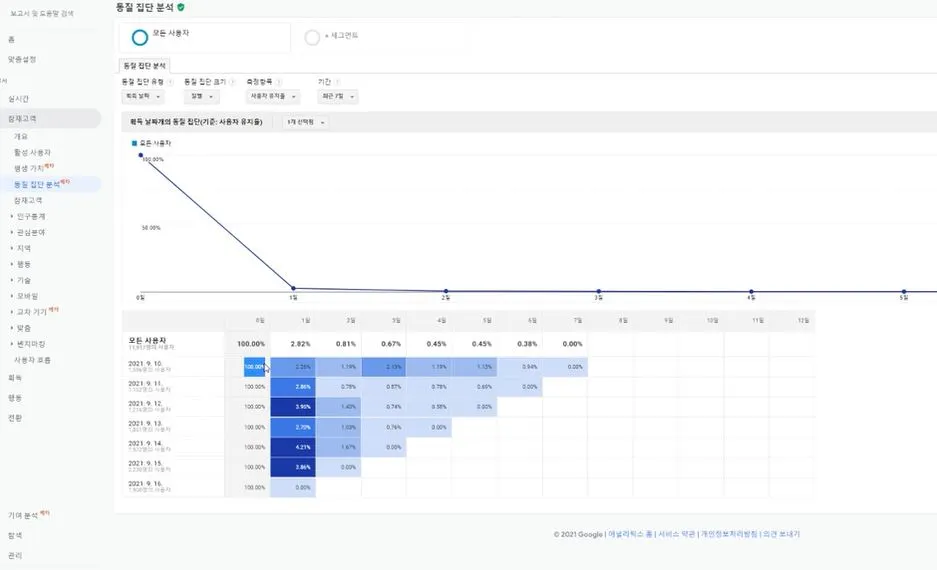Click the 0.38% total for day 6

526,344
